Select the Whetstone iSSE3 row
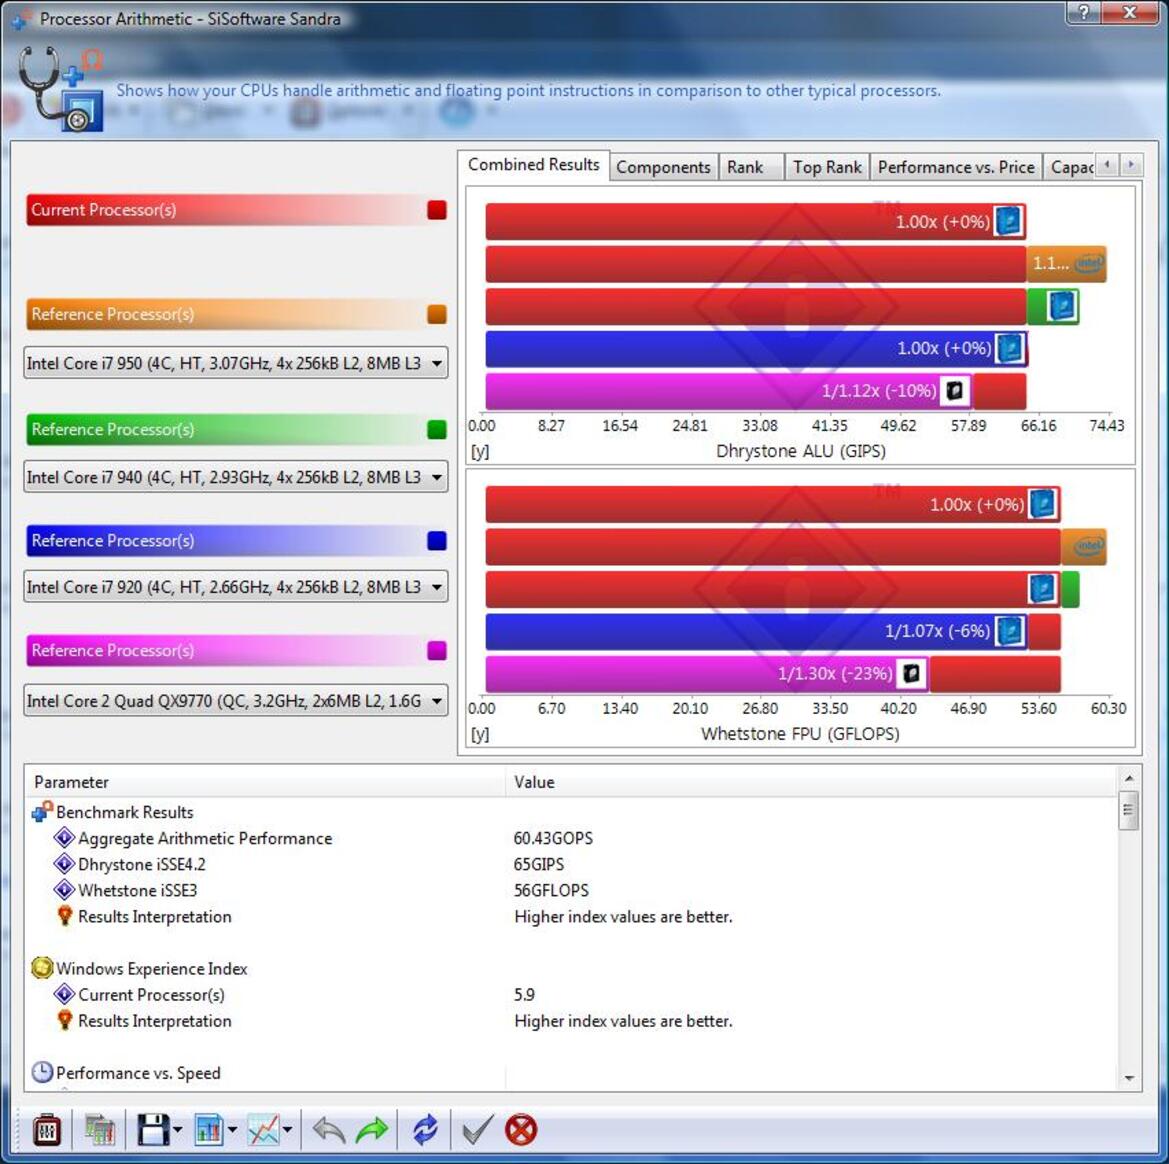The width and height of the screenshot is (1169, 1164). tap(571, 890)
